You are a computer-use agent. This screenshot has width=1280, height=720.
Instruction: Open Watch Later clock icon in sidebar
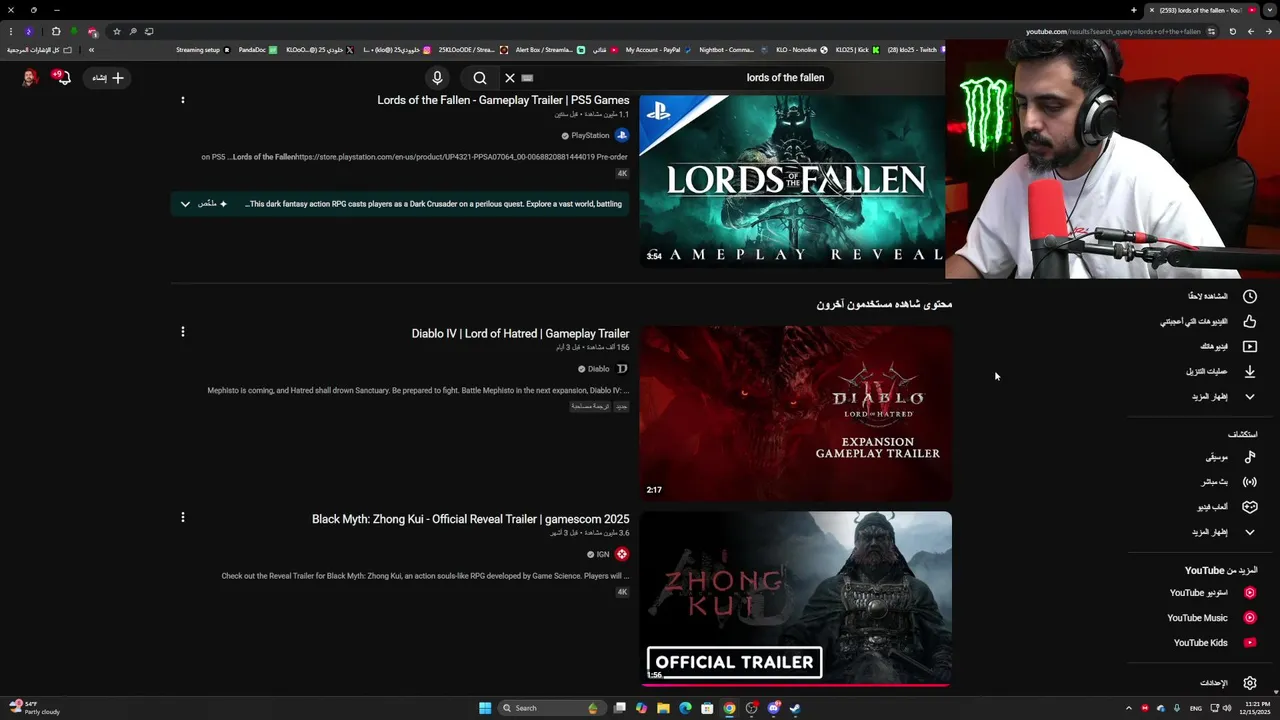click(1250, 297)
